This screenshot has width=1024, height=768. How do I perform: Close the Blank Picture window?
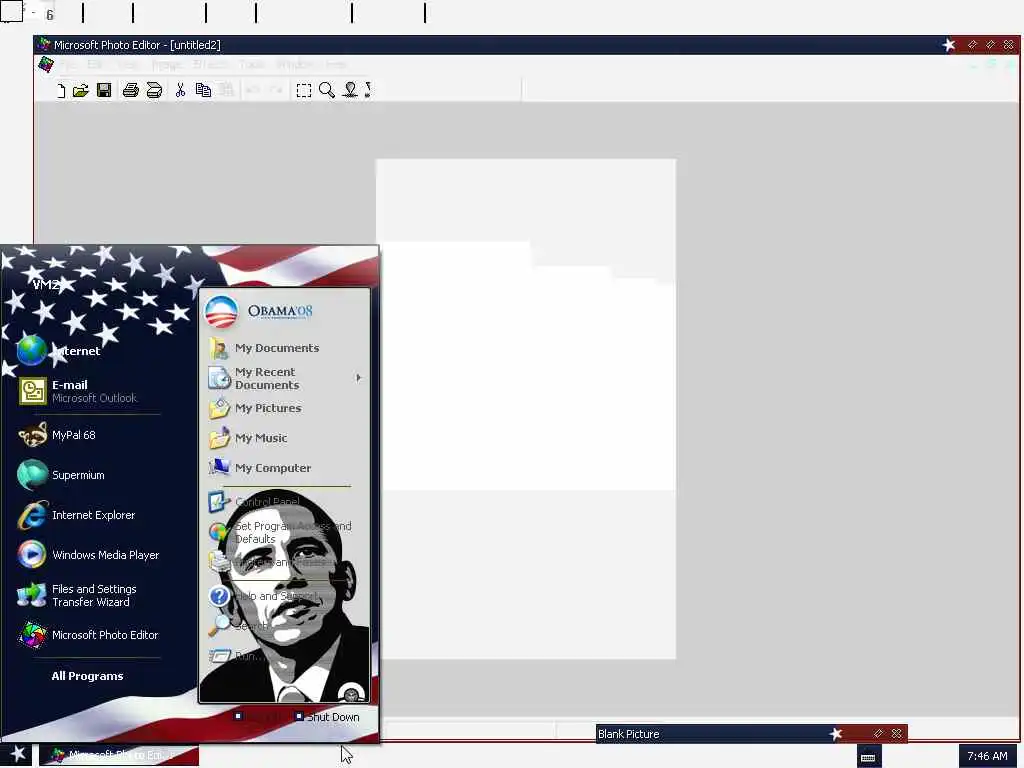tap(897, 733)
